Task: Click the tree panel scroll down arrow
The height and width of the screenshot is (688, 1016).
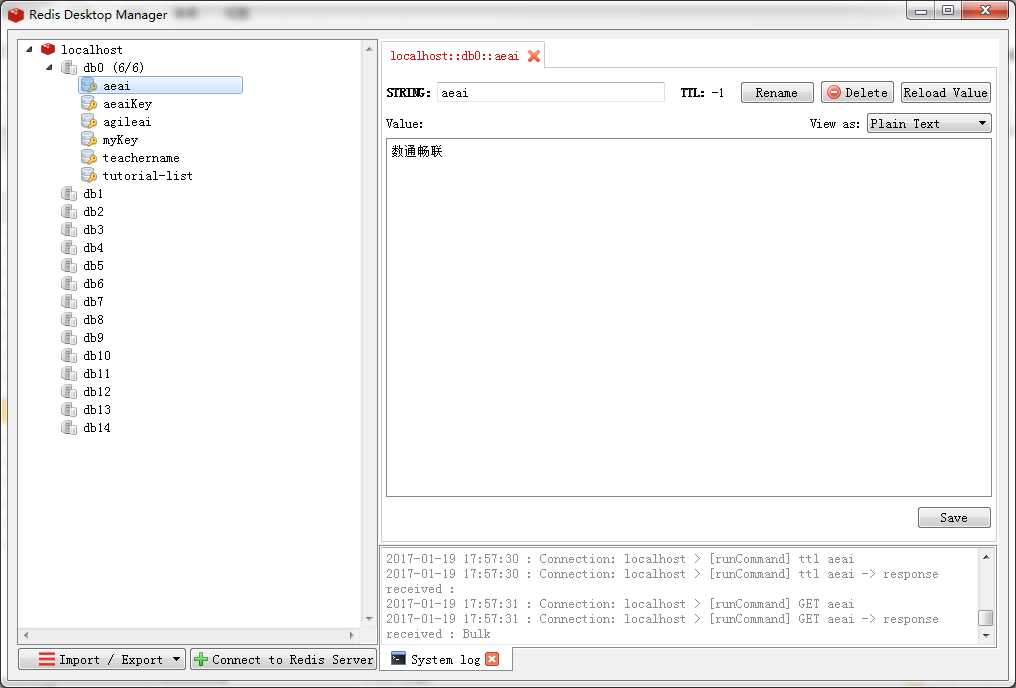Action: tap(369, 619)
